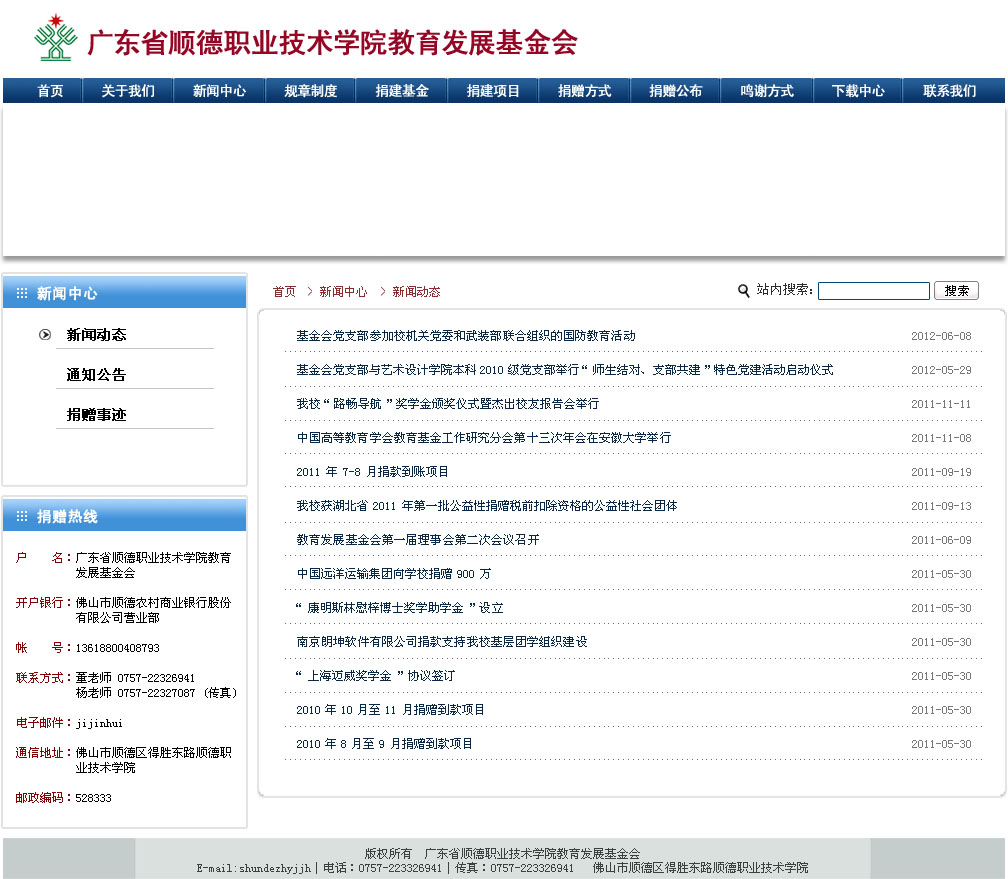Open 捐赠事迹 in the sidebar

[x=96, y=415]
